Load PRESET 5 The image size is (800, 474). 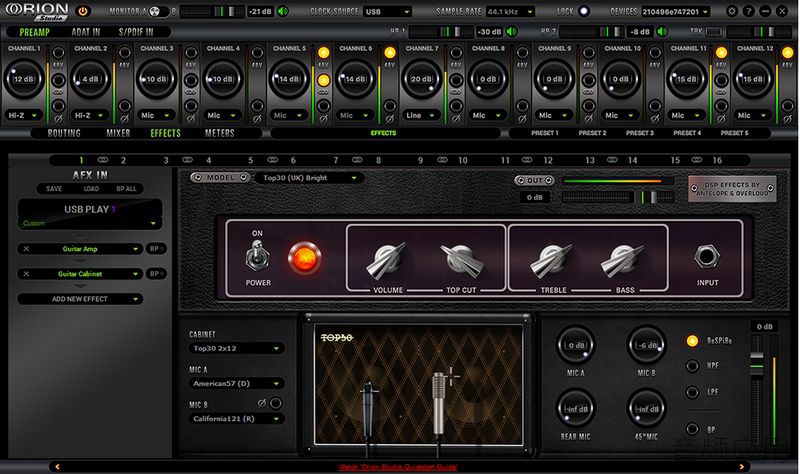(x=734, y=133)
